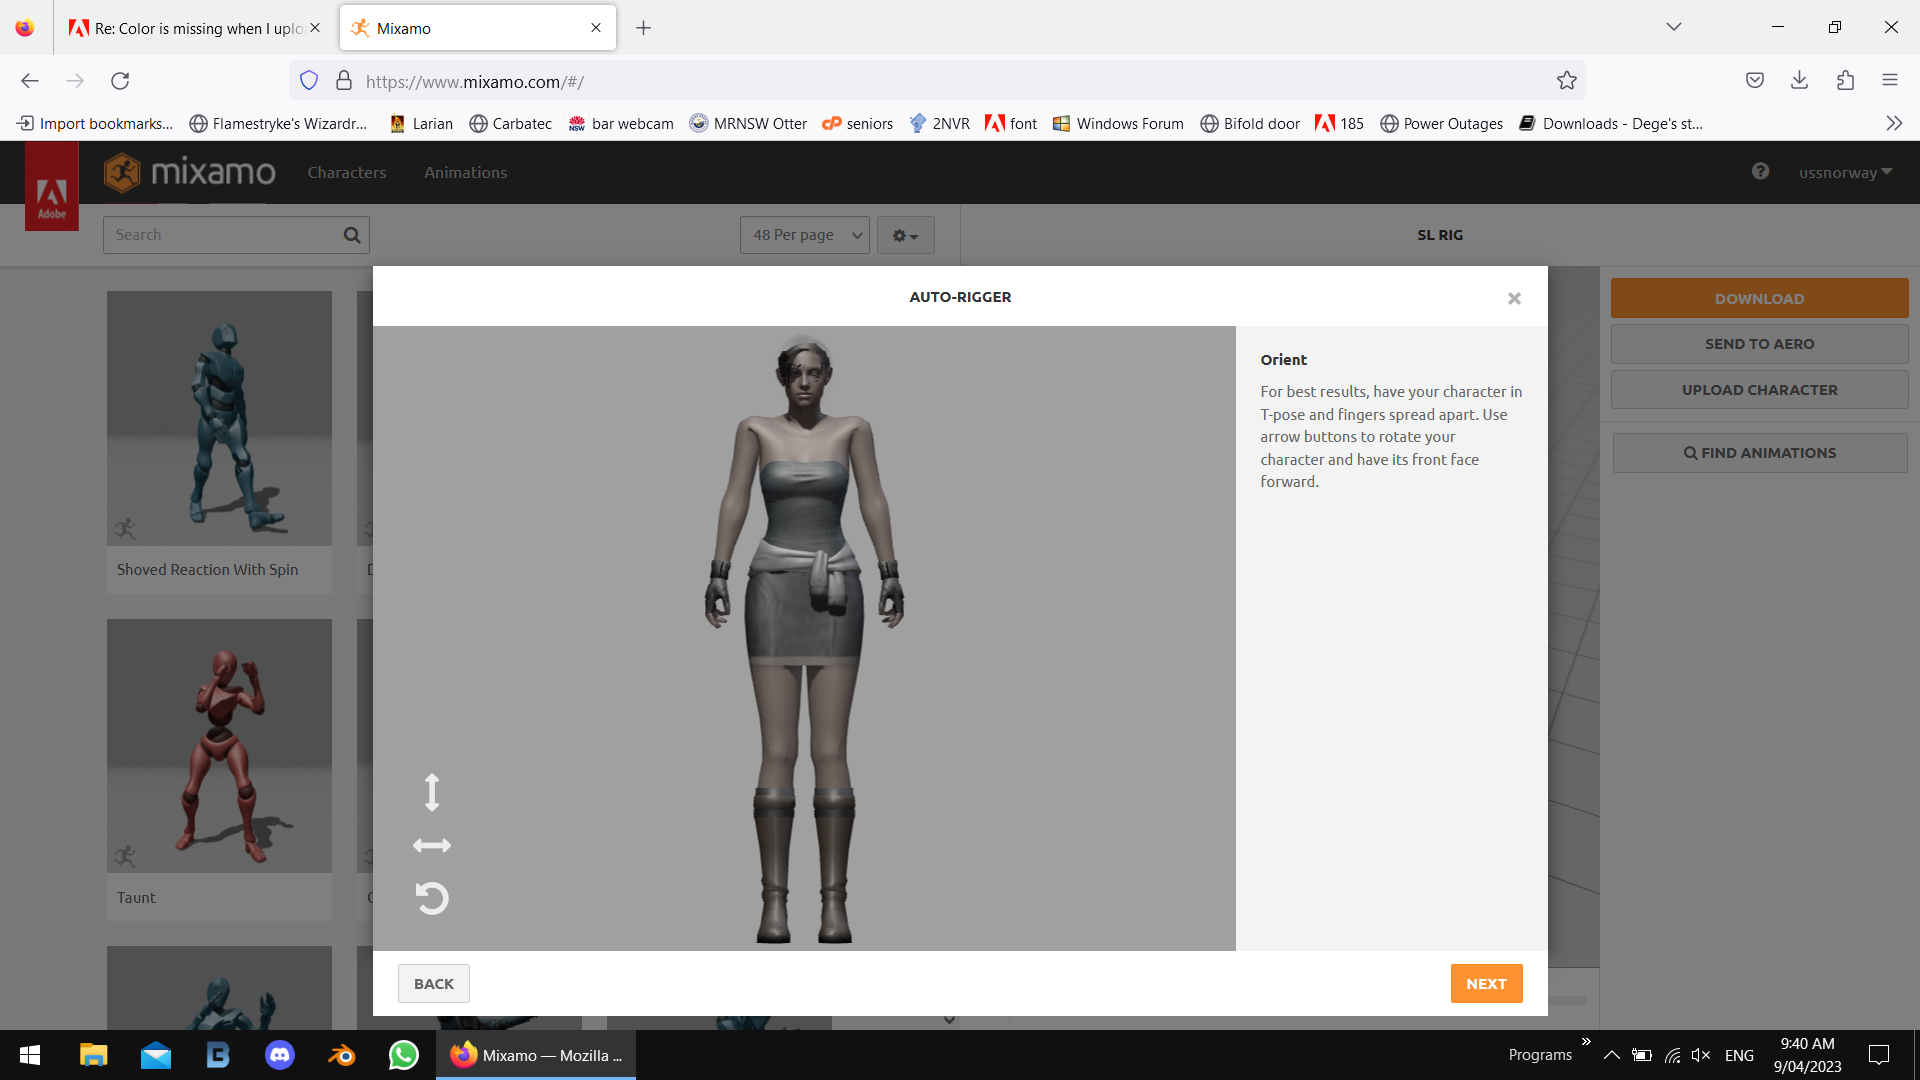
Task: Open the Mixamo help question mark
Action: coord(1760,171)
